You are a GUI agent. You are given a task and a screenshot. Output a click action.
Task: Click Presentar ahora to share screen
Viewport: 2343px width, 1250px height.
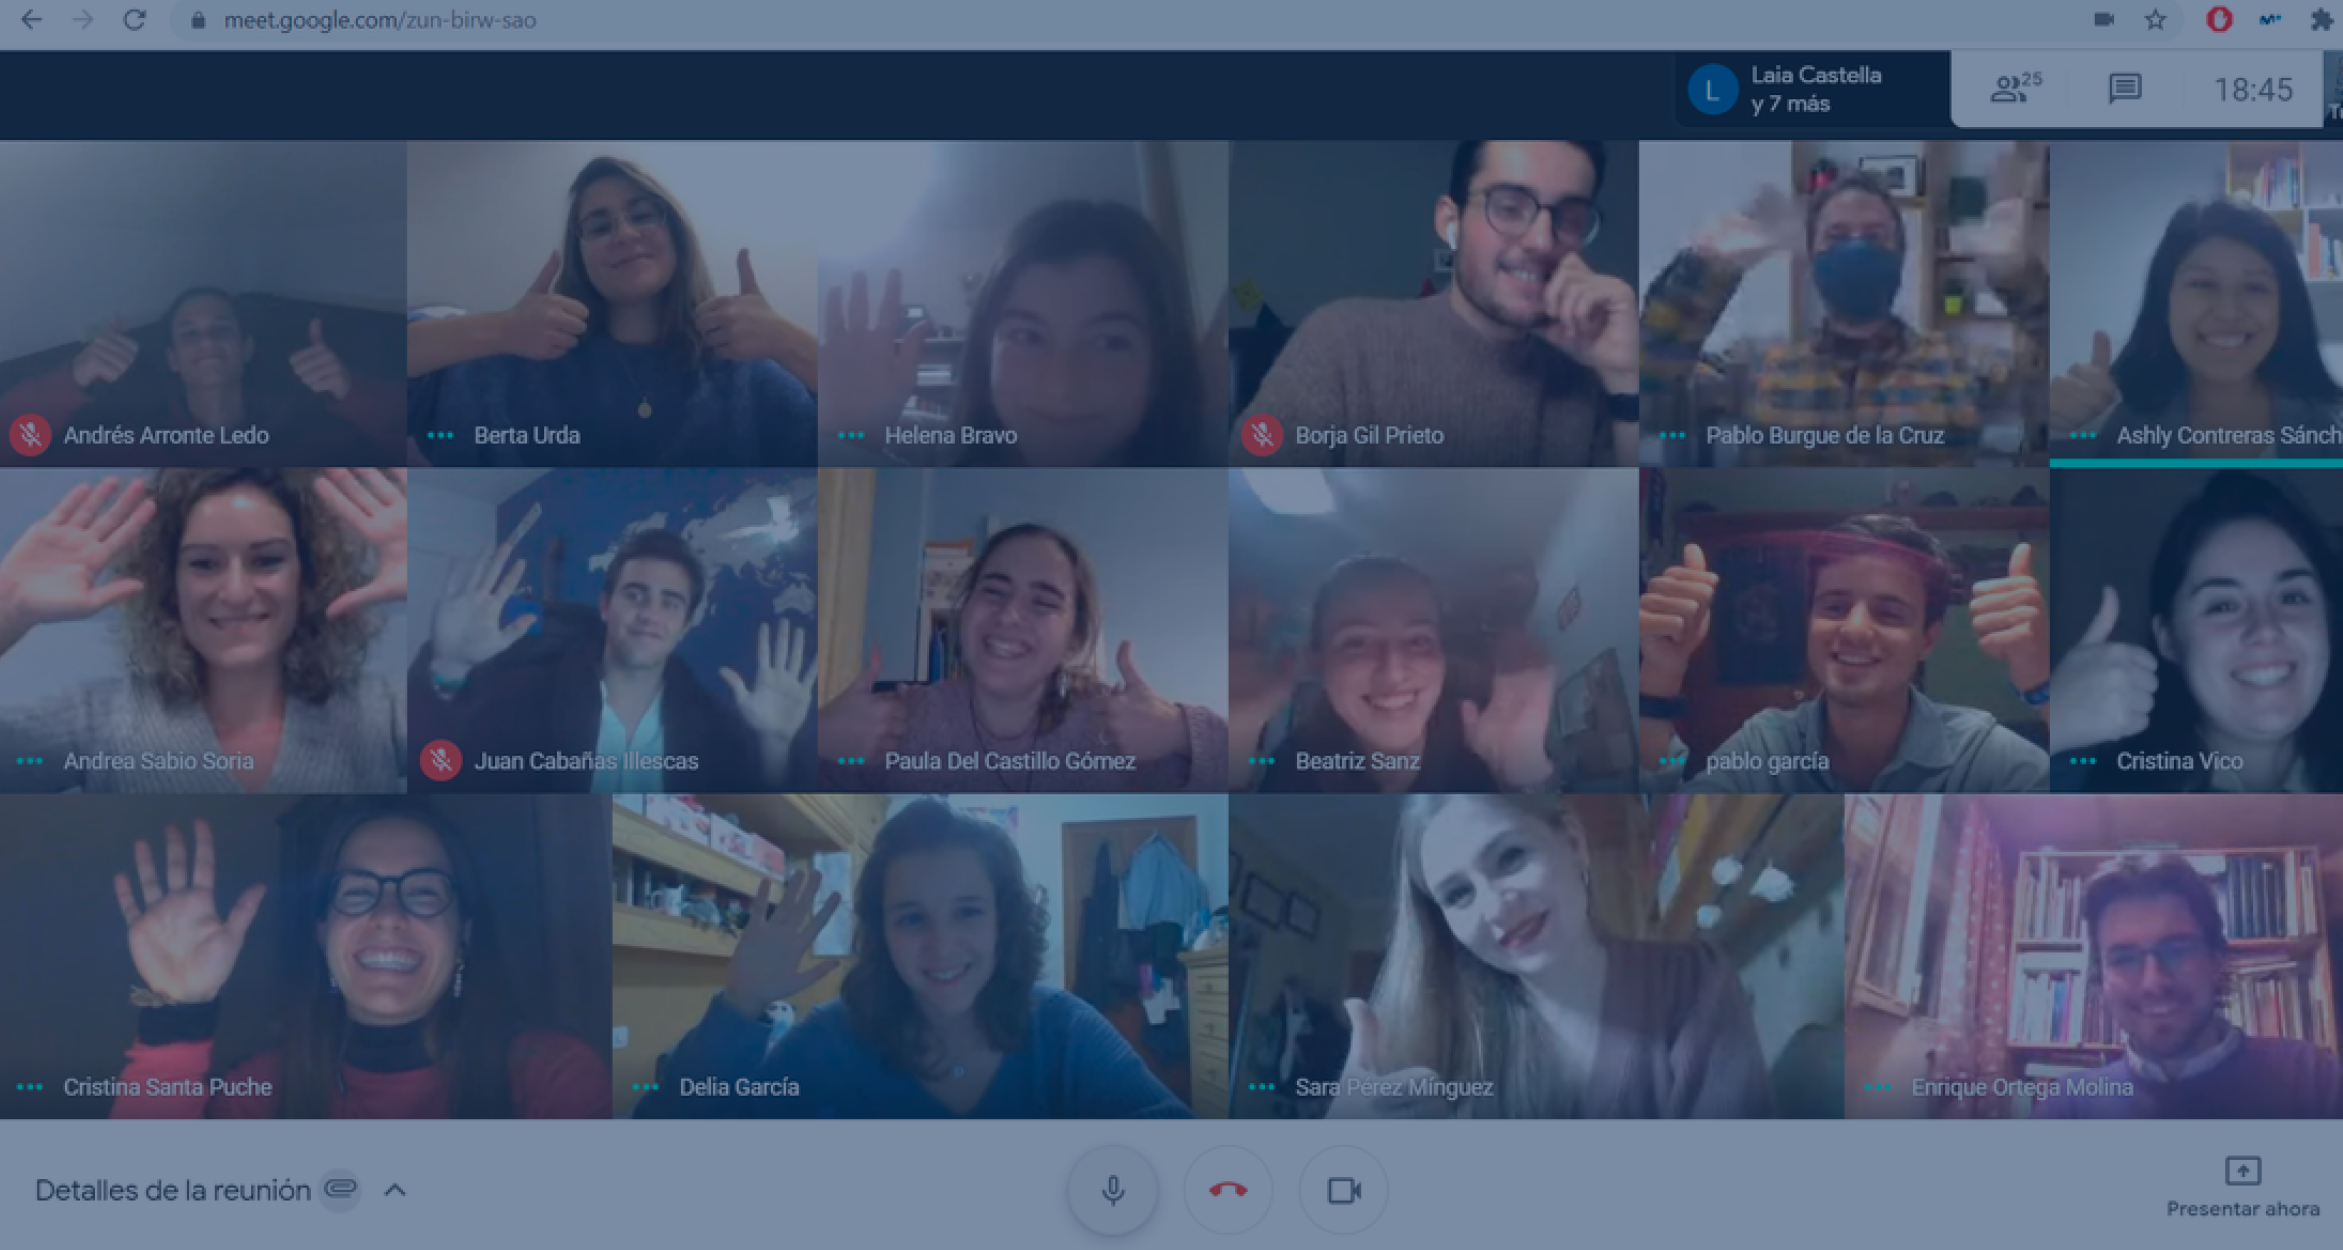pyautogui.click(x=2243, y=1188)
